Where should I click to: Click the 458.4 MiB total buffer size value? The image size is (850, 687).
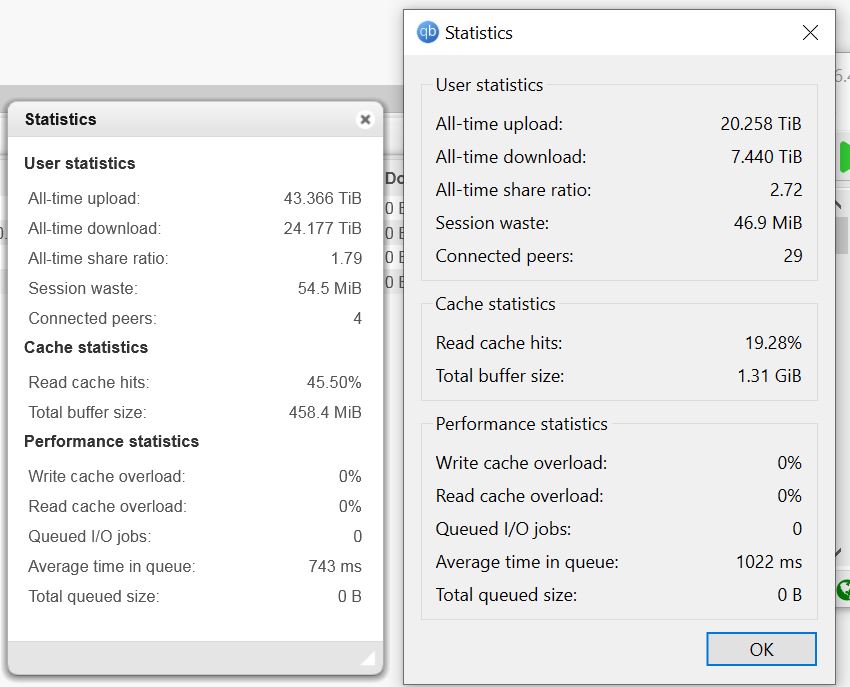[325, 412]
